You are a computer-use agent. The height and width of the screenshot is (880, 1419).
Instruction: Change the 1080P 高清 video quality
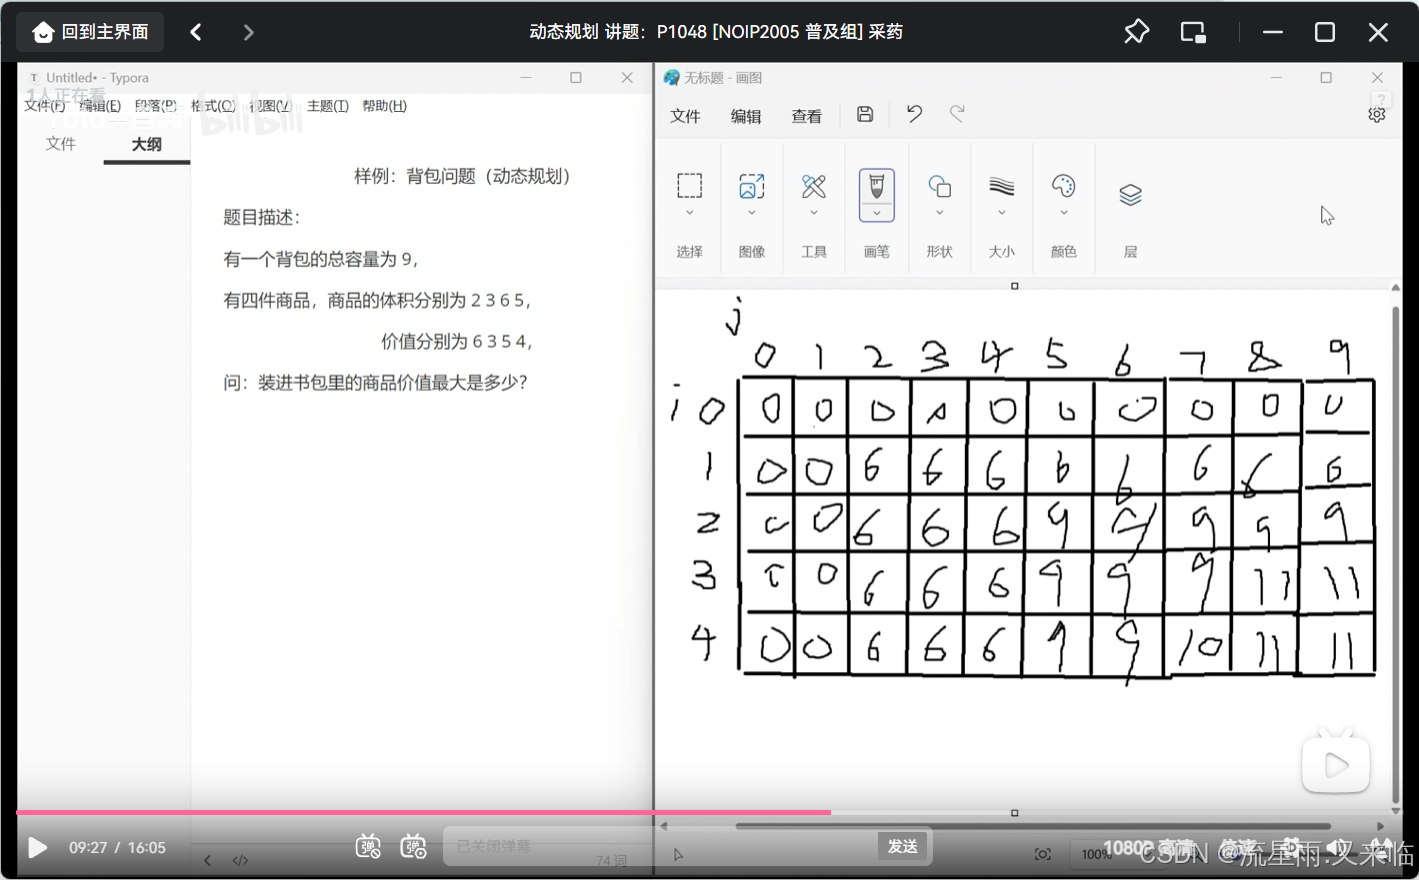point(1148,848)
